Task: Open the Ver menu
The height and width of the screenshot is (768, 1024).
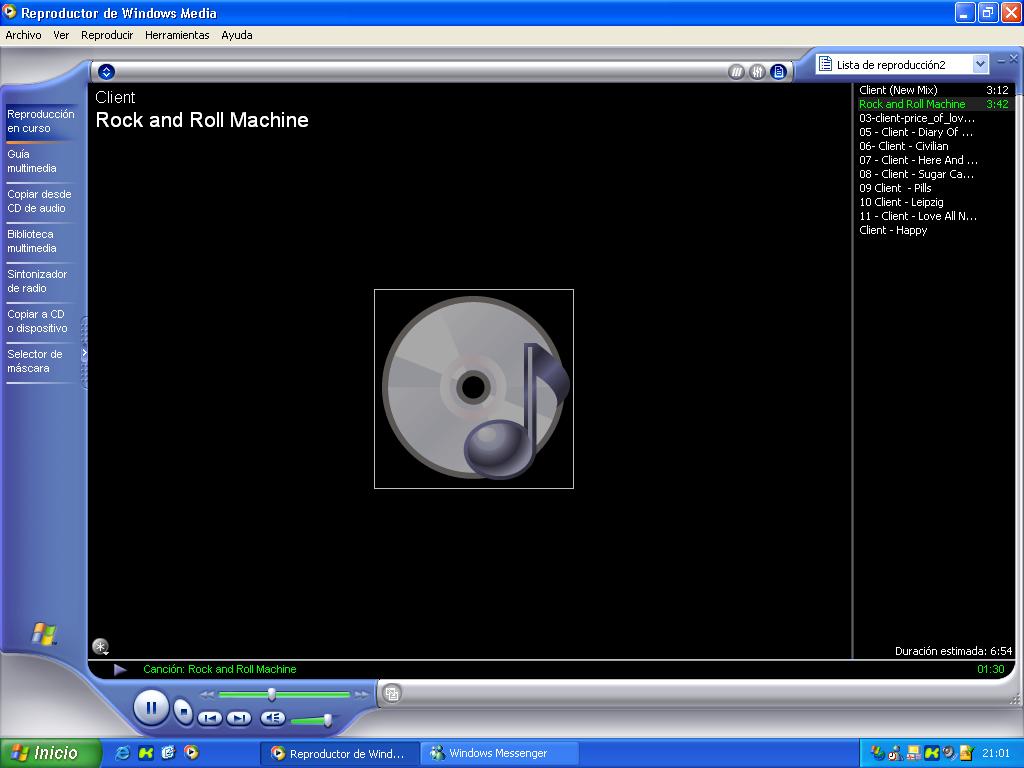Action: 61,35
